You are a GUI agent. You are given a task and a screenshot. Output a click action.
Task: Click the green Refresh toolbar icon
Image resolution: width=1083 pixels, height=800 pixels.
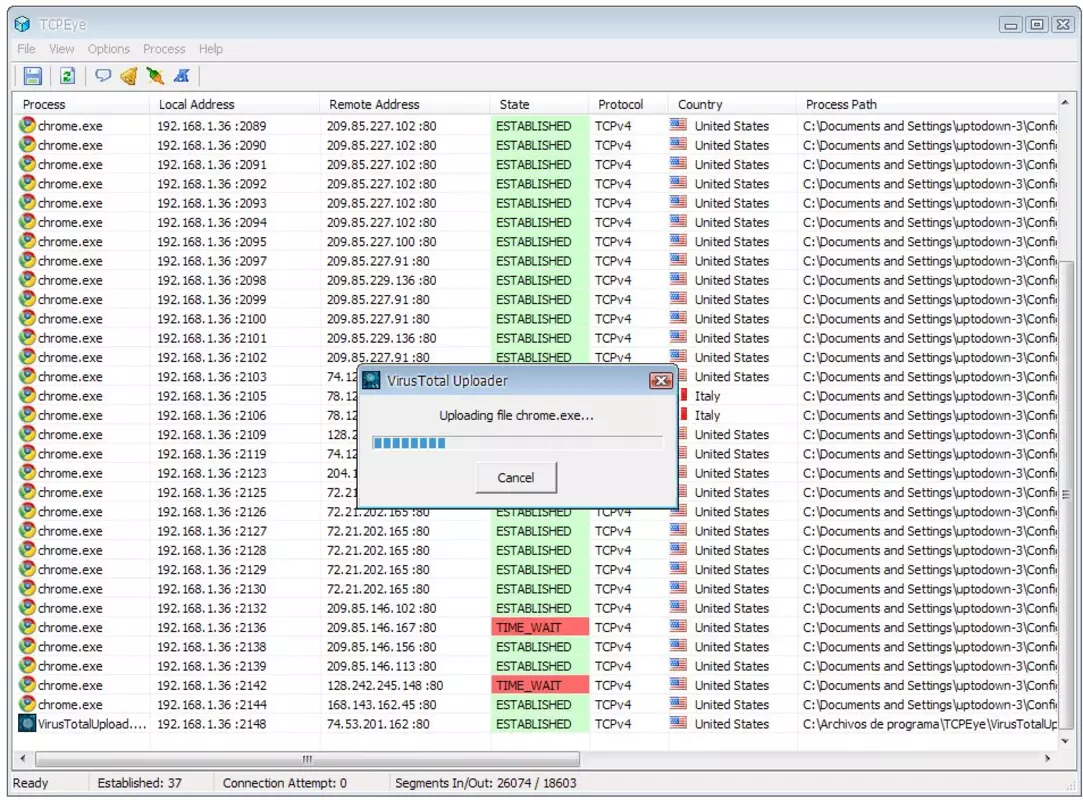(x=67, y=76)
